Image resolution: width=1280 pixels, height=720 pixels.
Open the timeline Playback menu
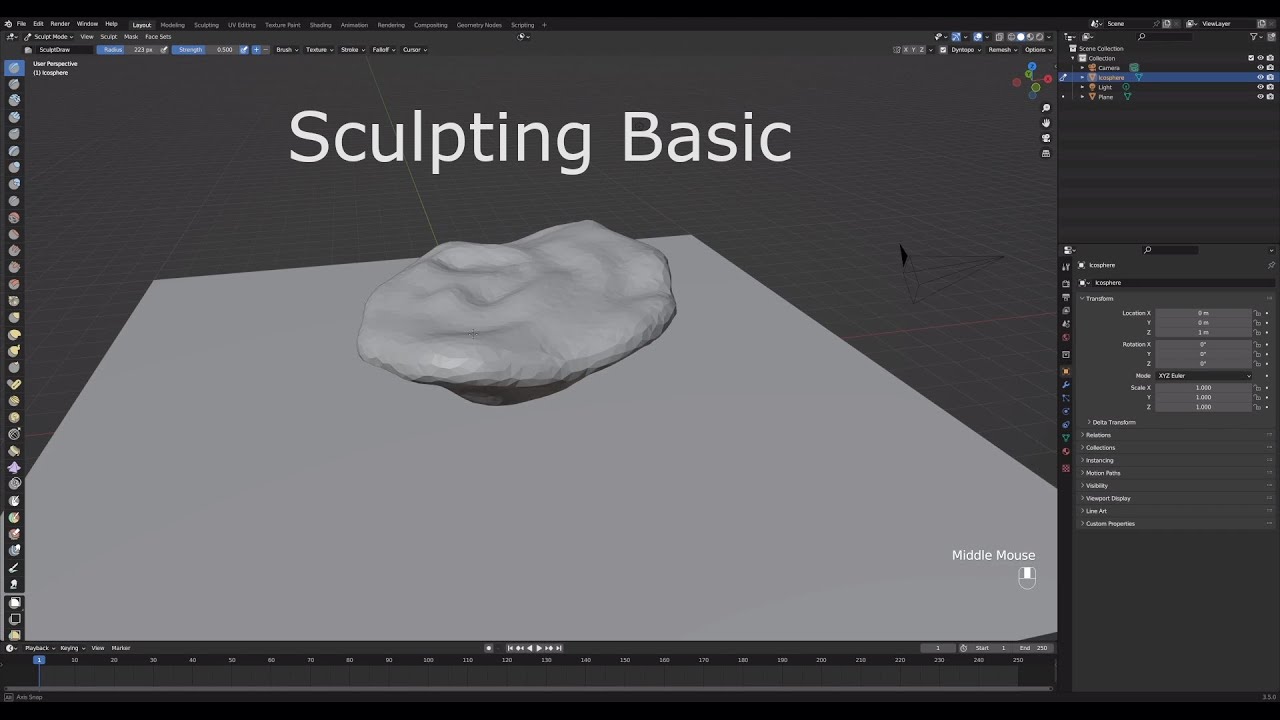click(x=39, y=648)
